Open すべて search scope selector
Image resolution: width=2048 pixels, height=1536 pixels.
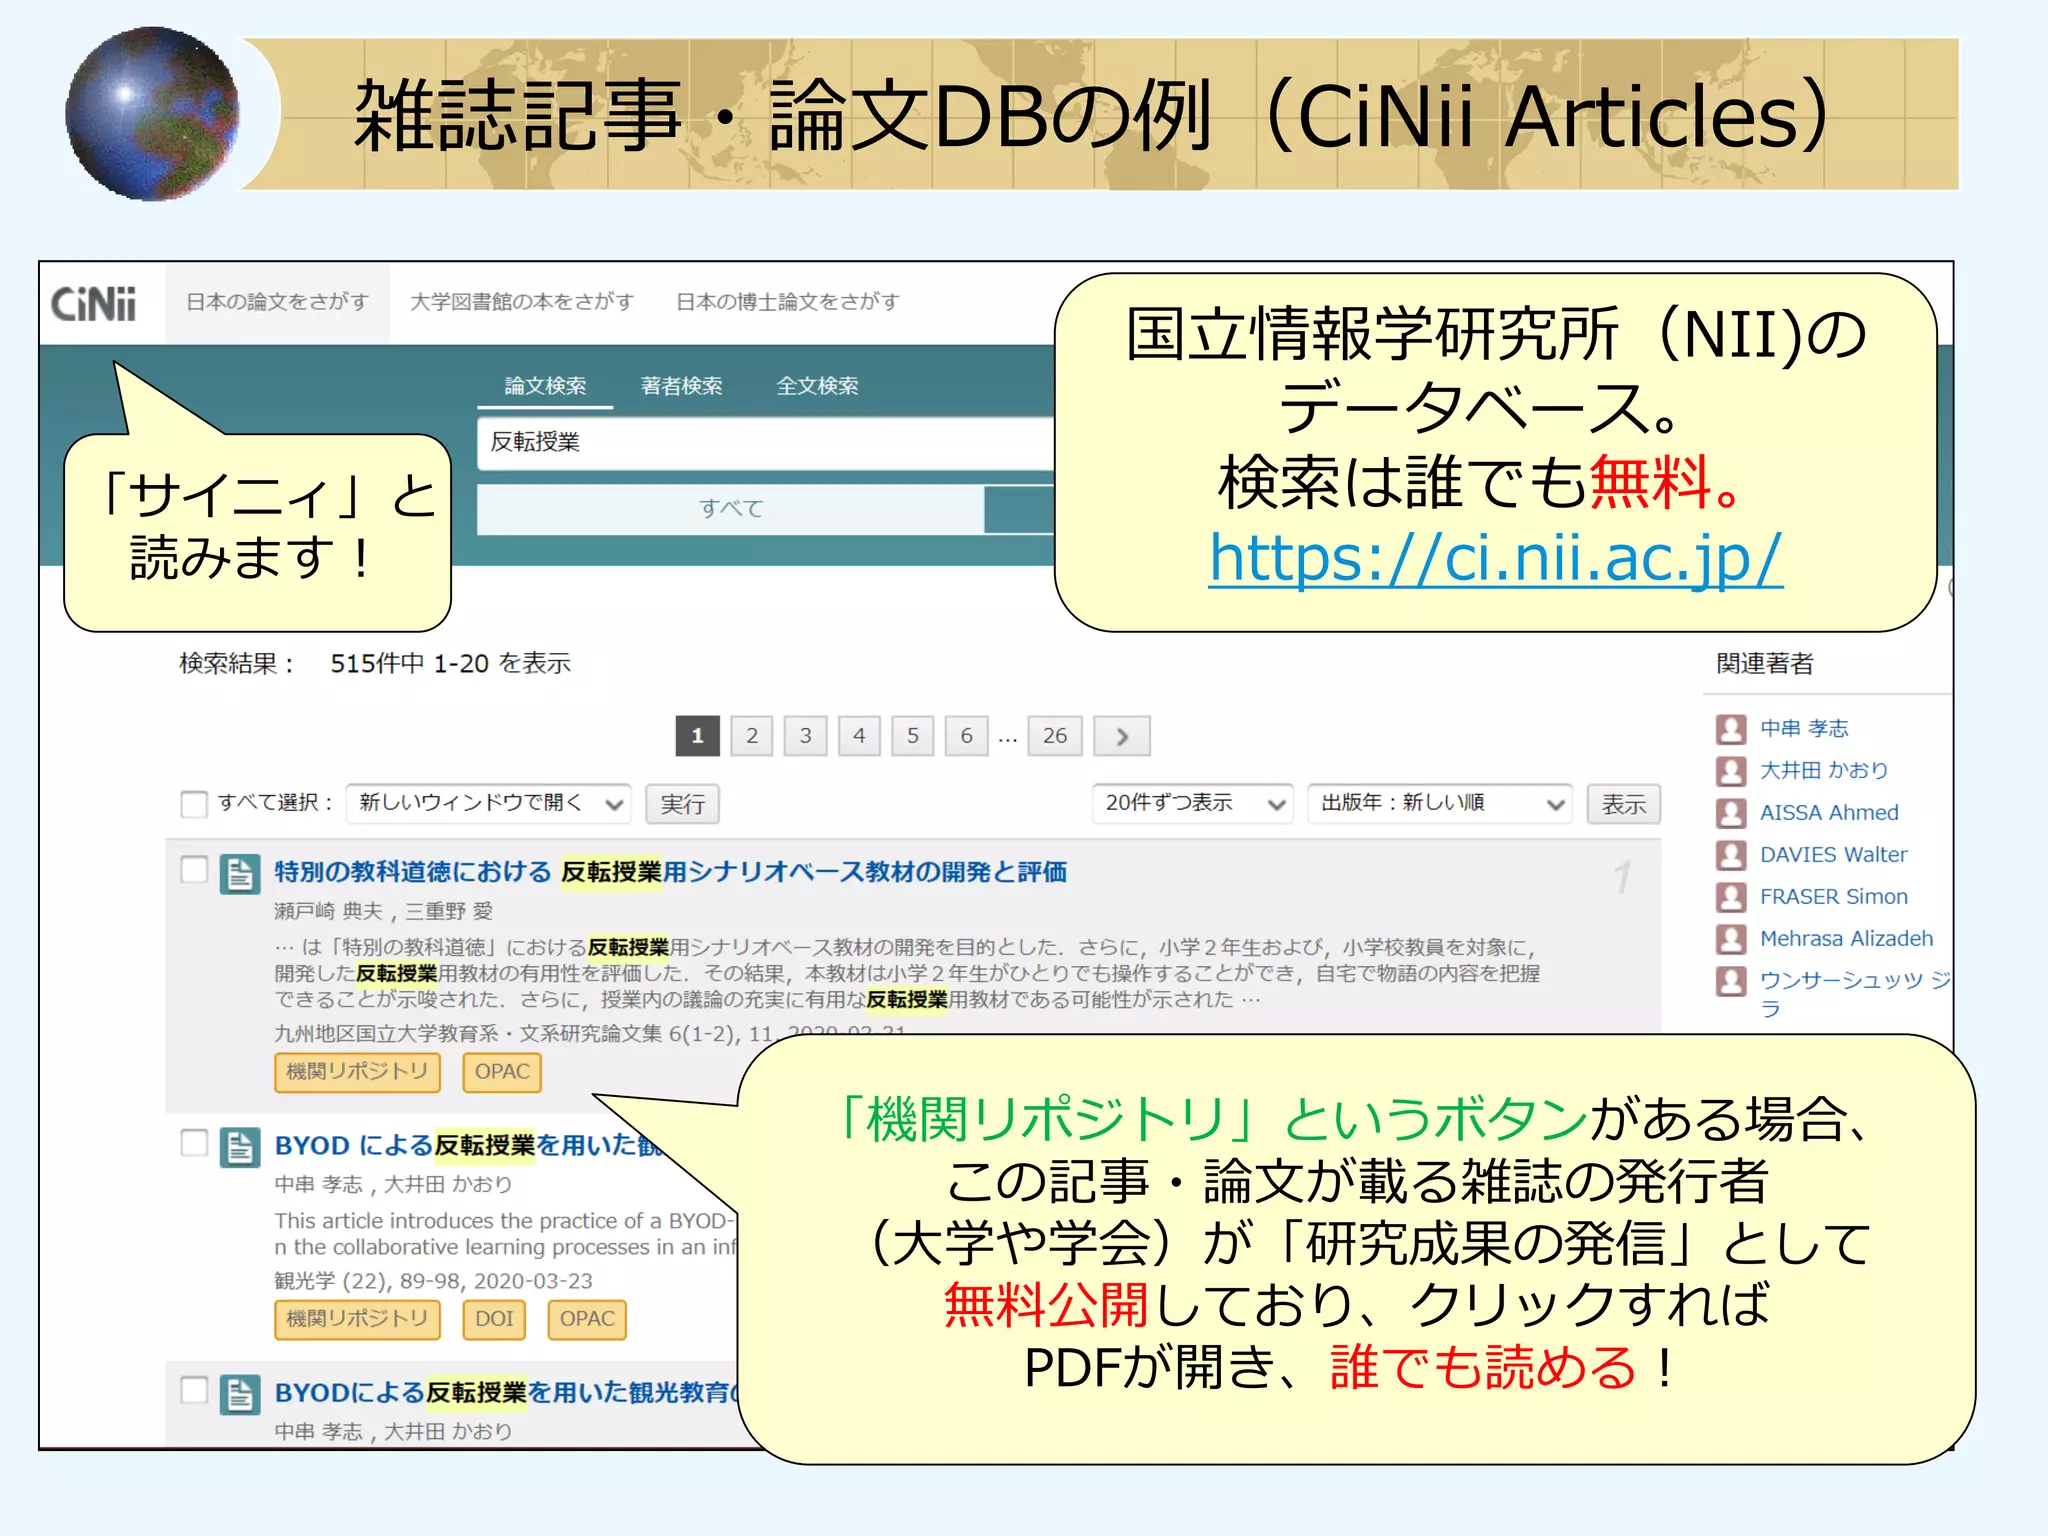(731, 509)
